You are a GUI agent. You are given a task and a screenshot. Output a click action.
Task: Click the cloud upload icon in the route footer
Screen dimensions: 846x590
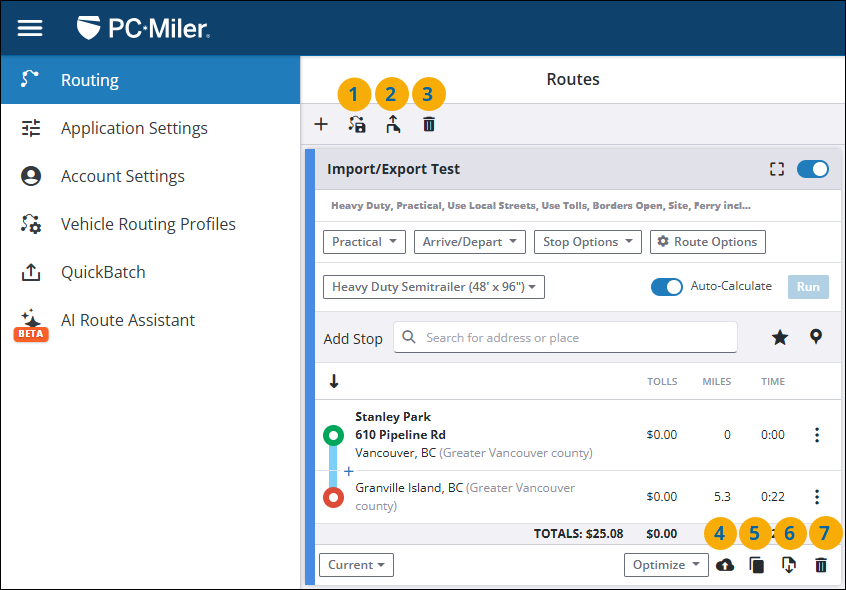[725, 565]
